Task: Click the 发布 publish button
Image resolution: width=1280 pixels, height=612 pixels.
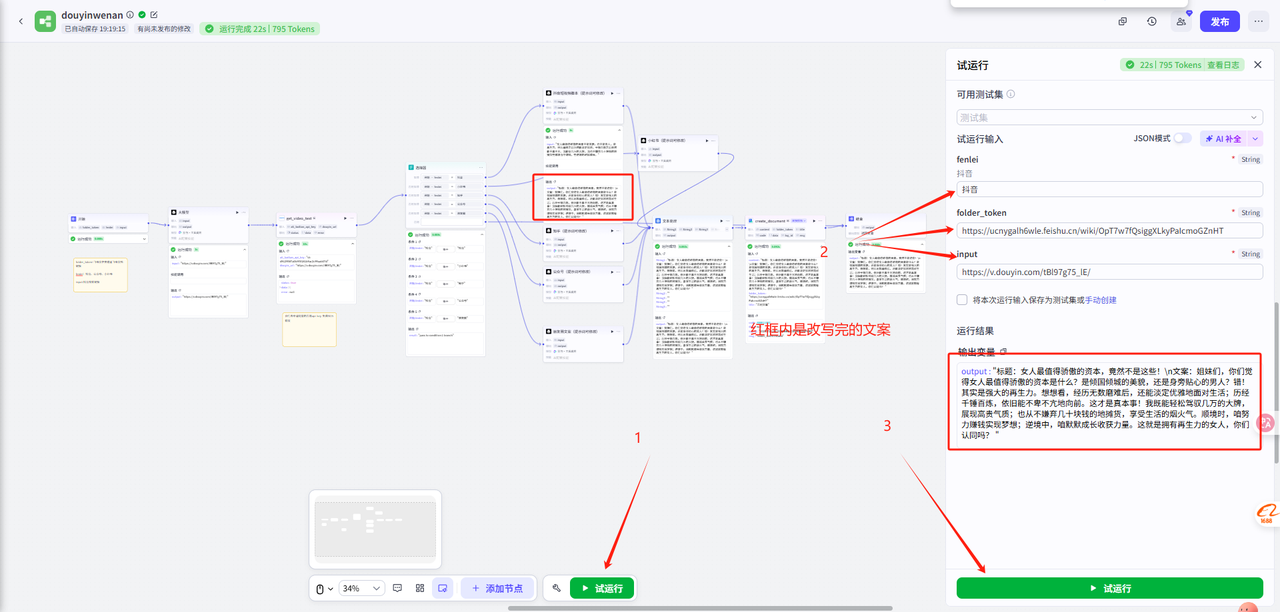Action: pos(1220,21)
